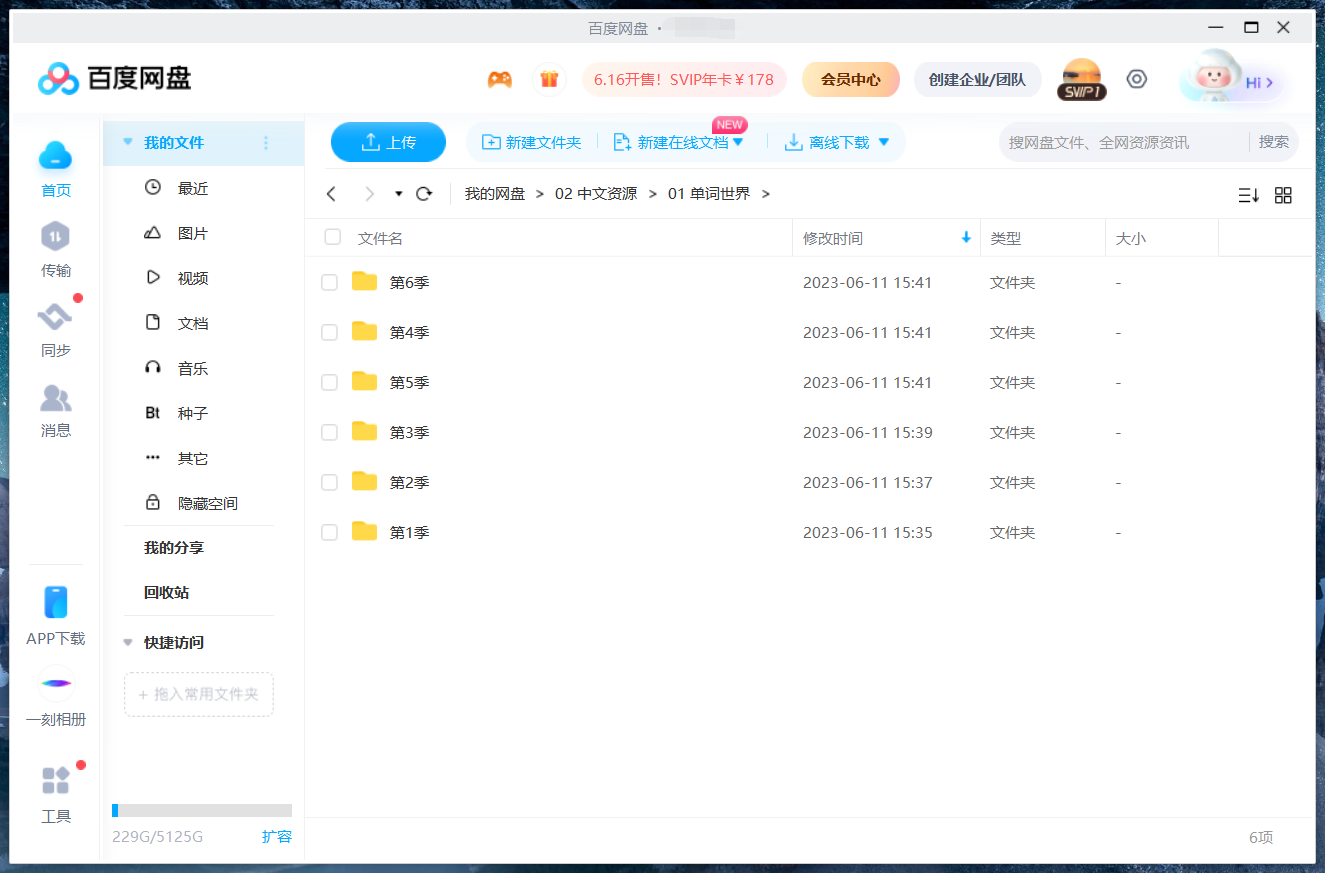Refresh the current folder view

click(423, 194)
